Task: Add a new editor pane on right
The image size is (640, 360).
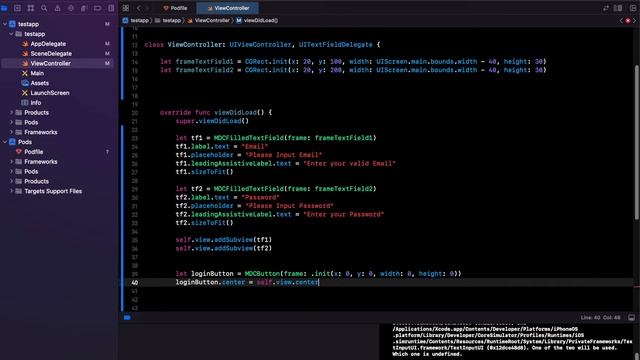Action: pyautogui.click(x=633, y=8)
